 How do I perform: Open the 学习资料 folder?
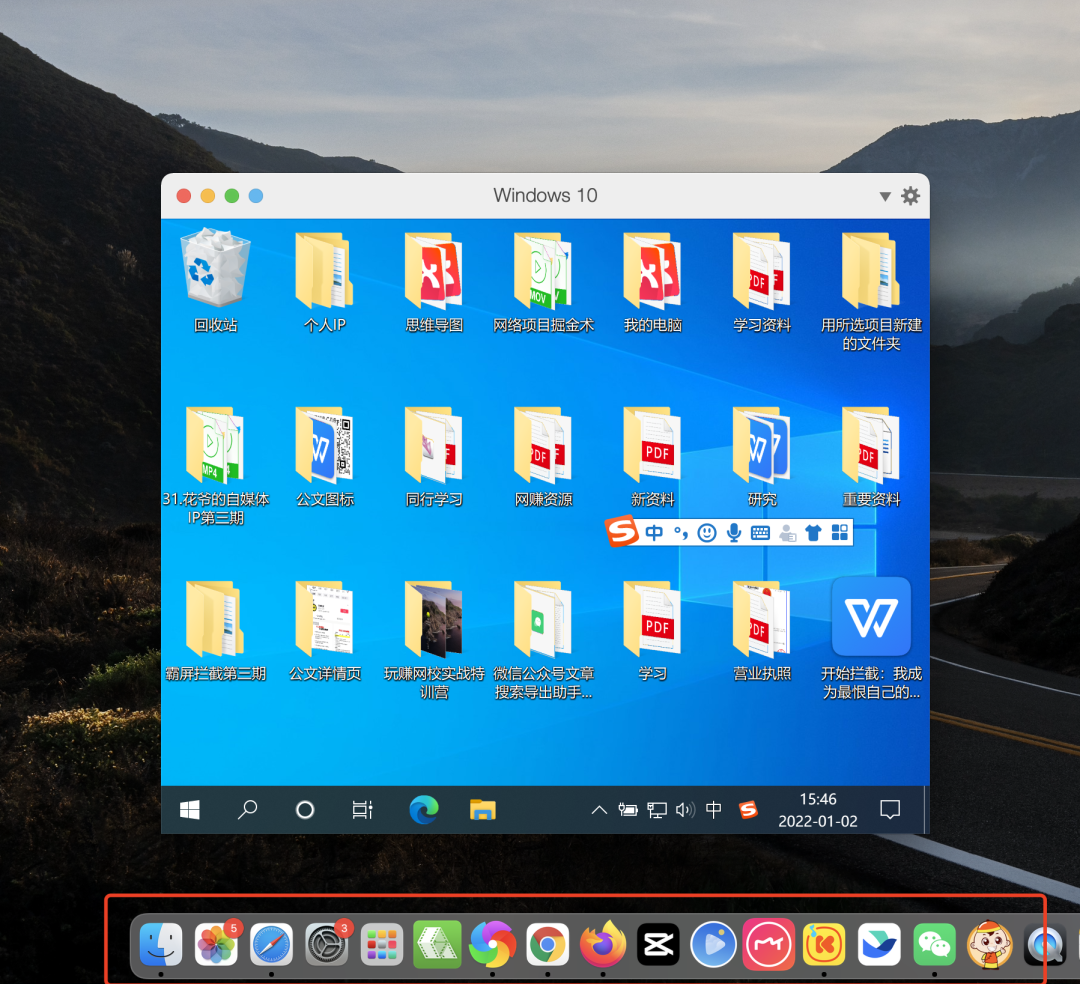[x=762, y=281]
